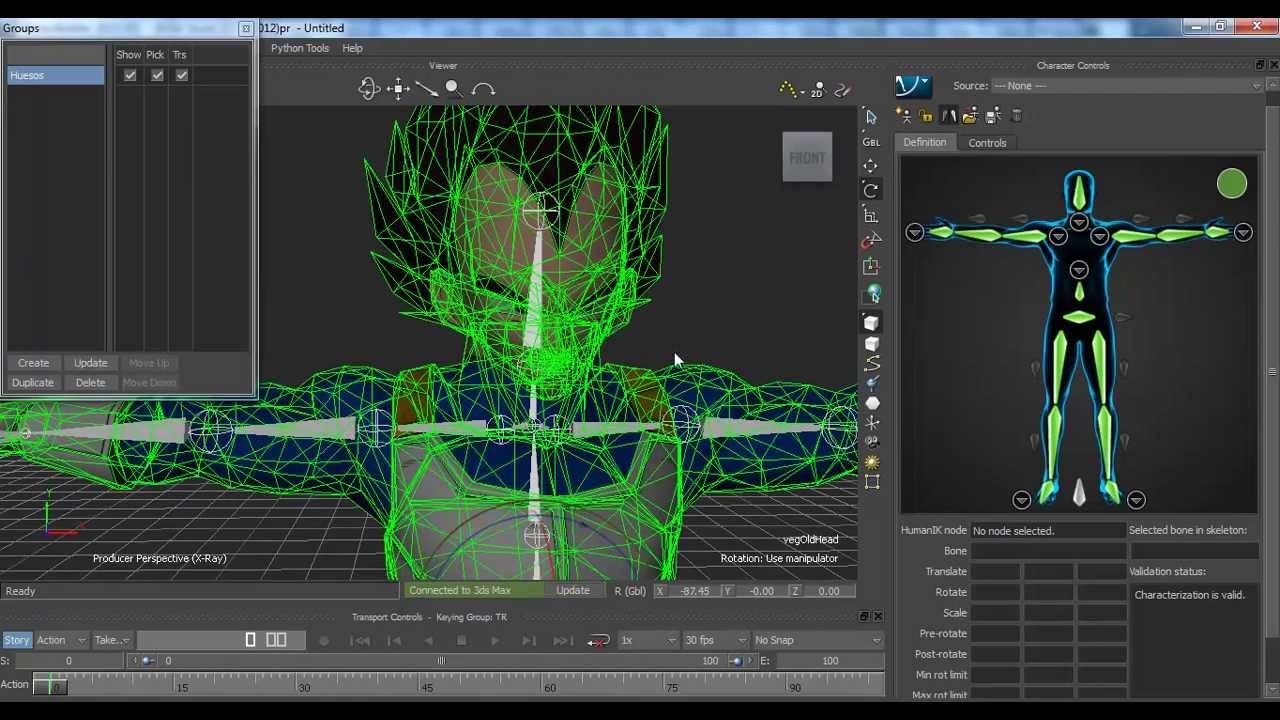This screenshot has height=720, width=1280.
Task: Open the Character Controls blue menu button
Action: click(x=912, y=86)
